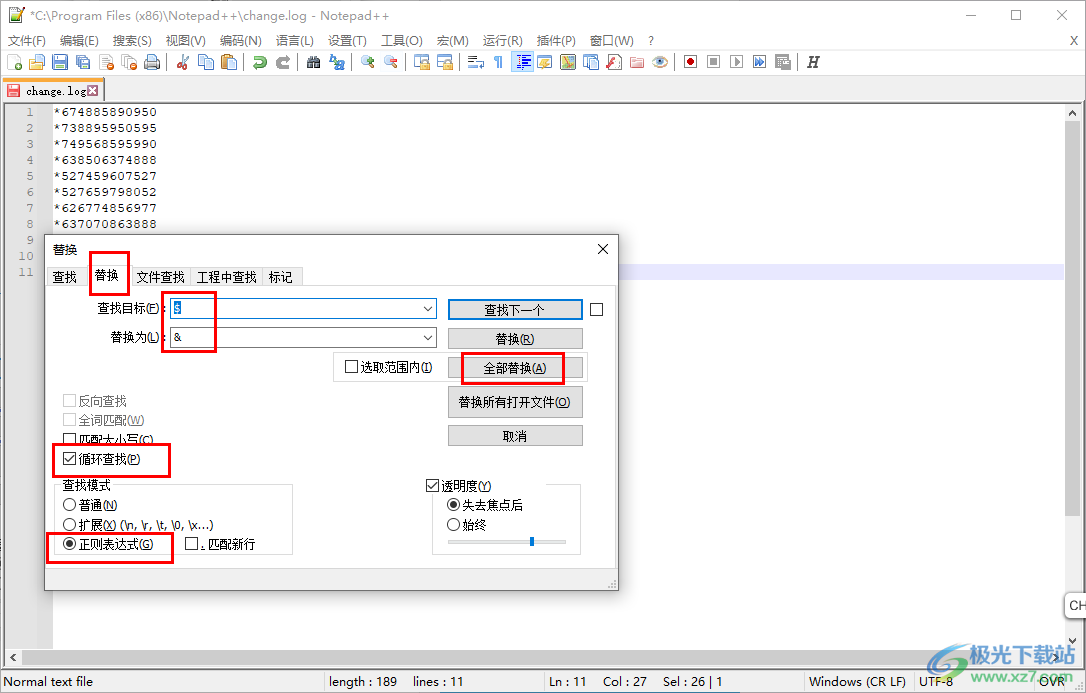Open the 搜索(S) menu
Image resolution: width=1086 pixels, height=693 pixels.
[x=132, y=41]
